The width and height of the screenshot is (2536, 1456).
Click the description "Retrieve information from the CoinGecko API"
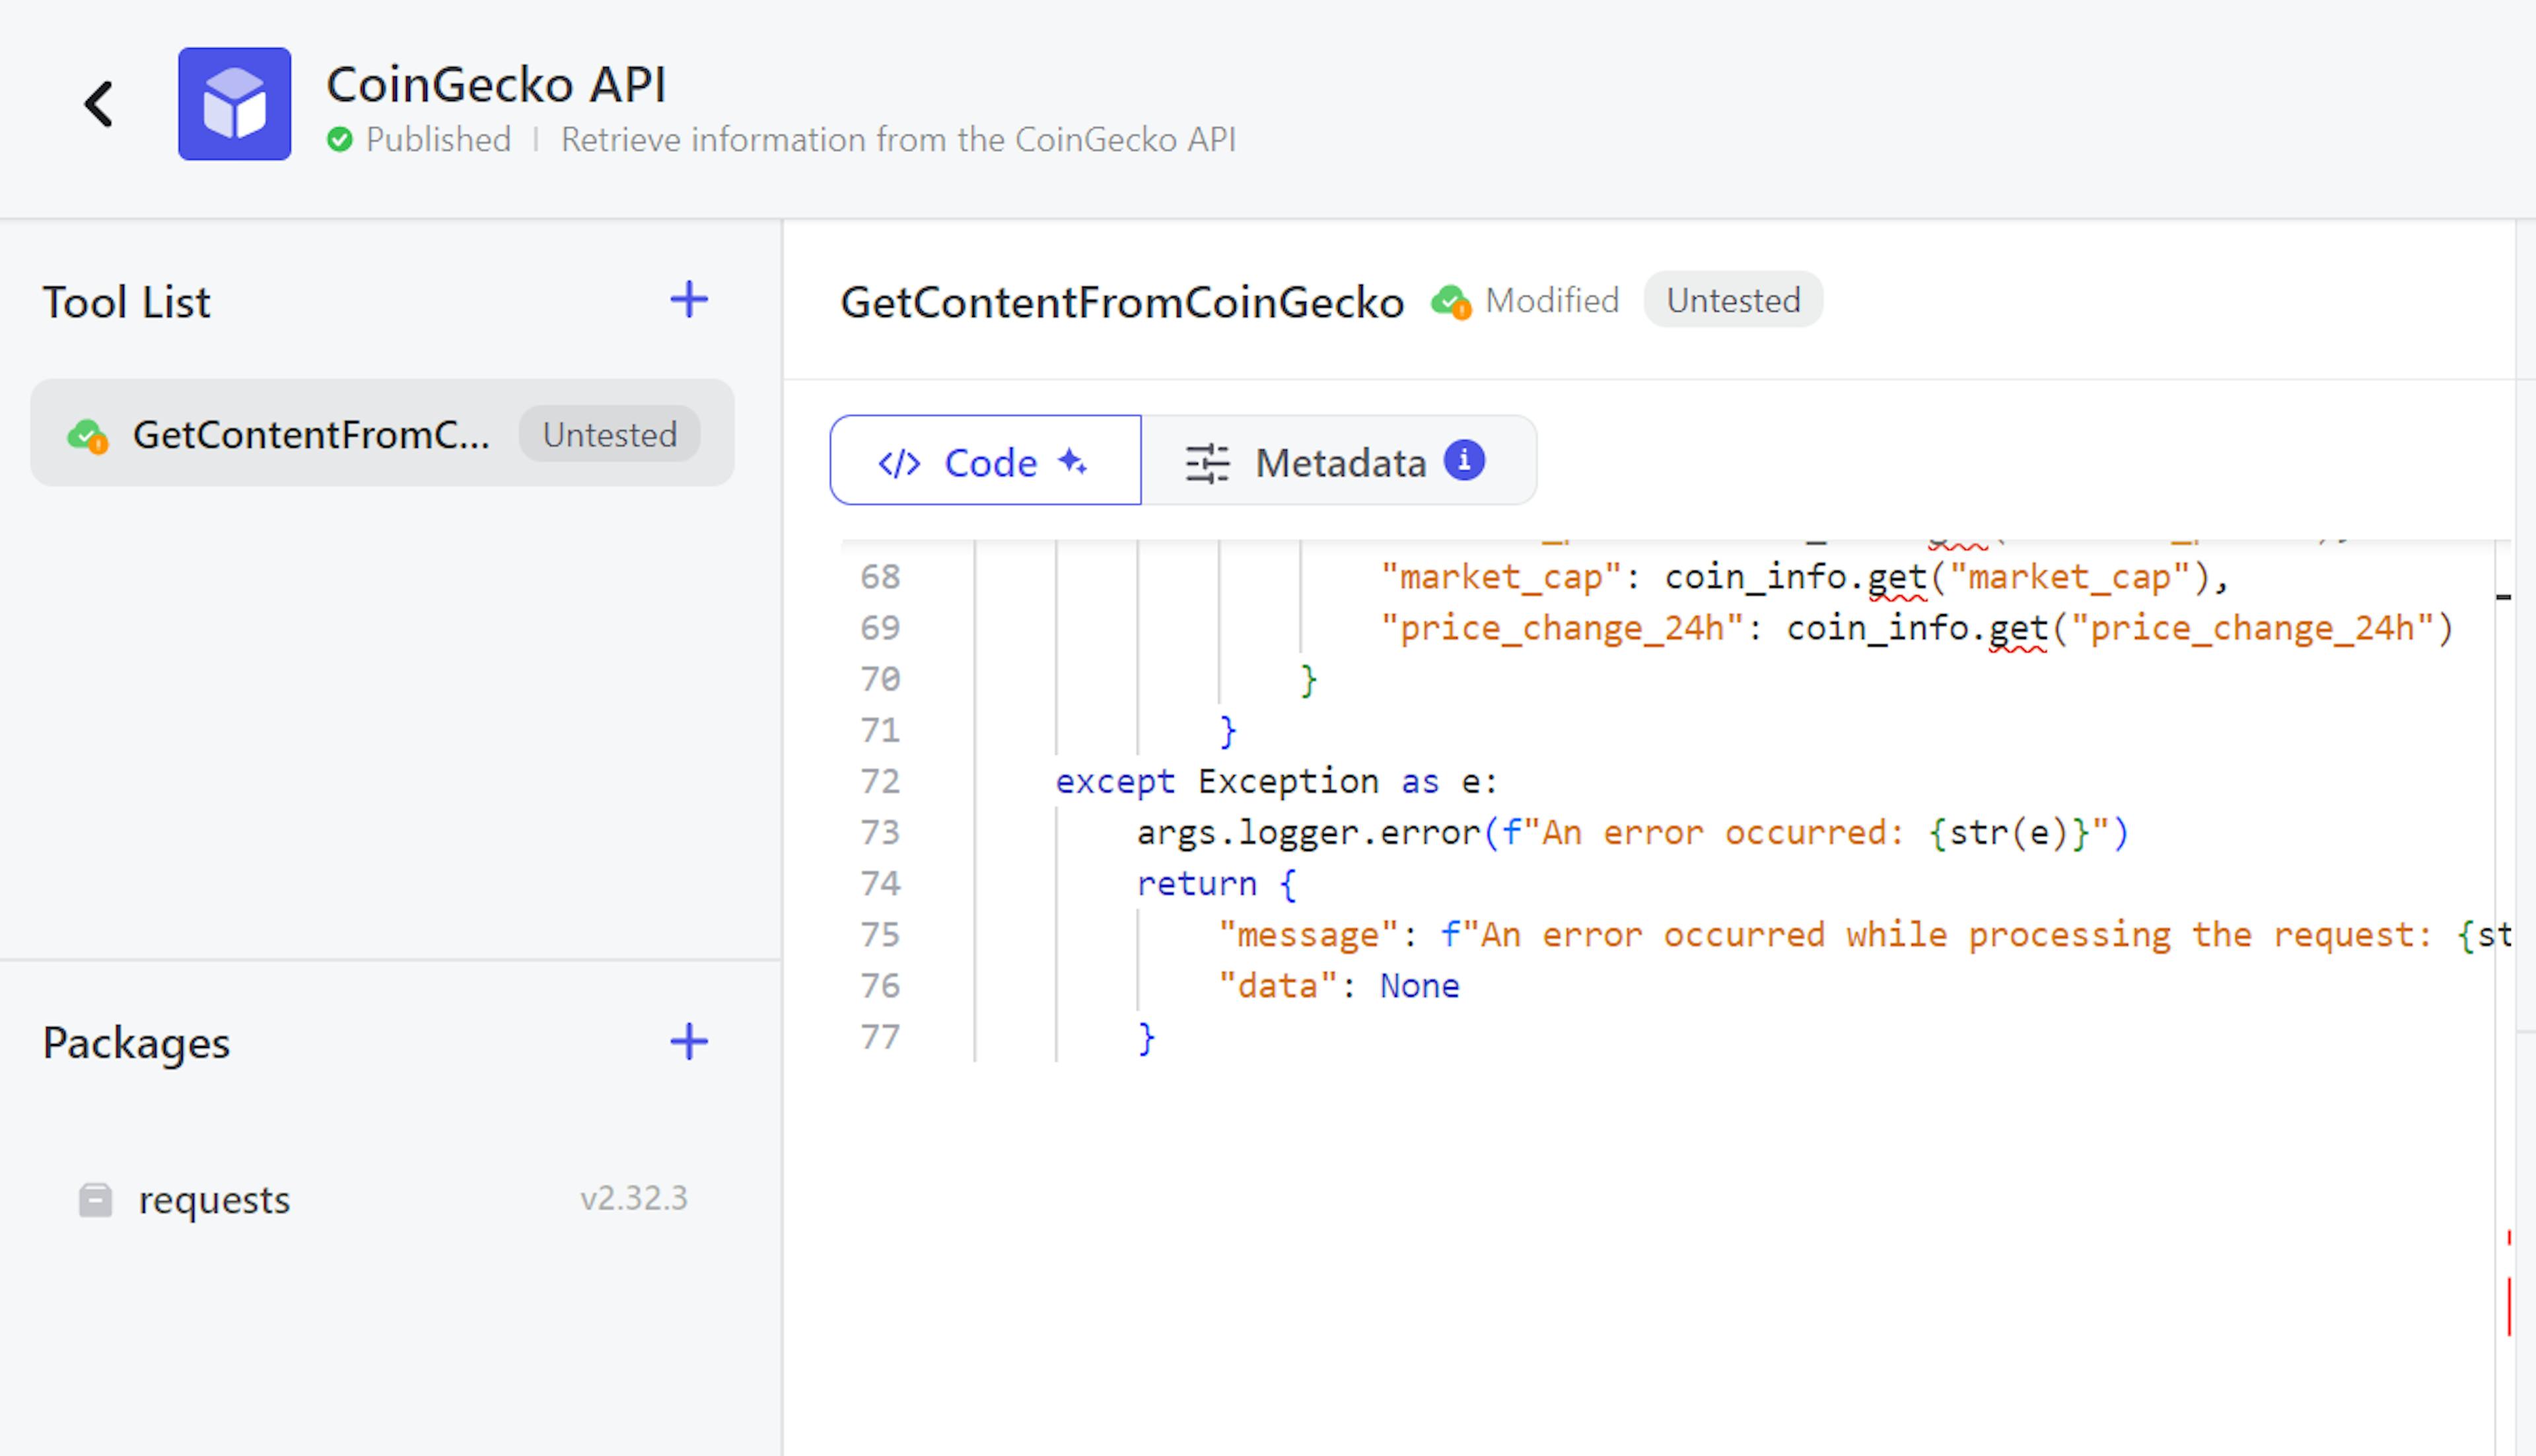898,140
